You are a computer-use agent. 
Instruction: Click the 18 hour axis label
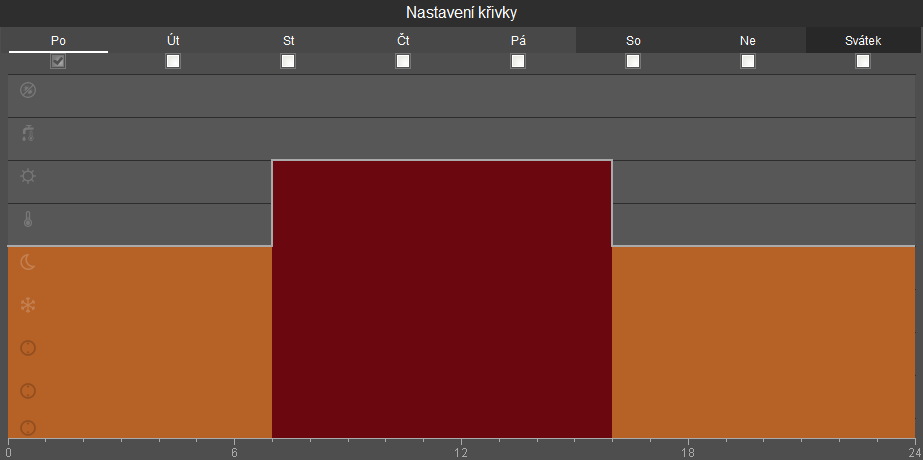pyautogui.click(x=688, y=453)
